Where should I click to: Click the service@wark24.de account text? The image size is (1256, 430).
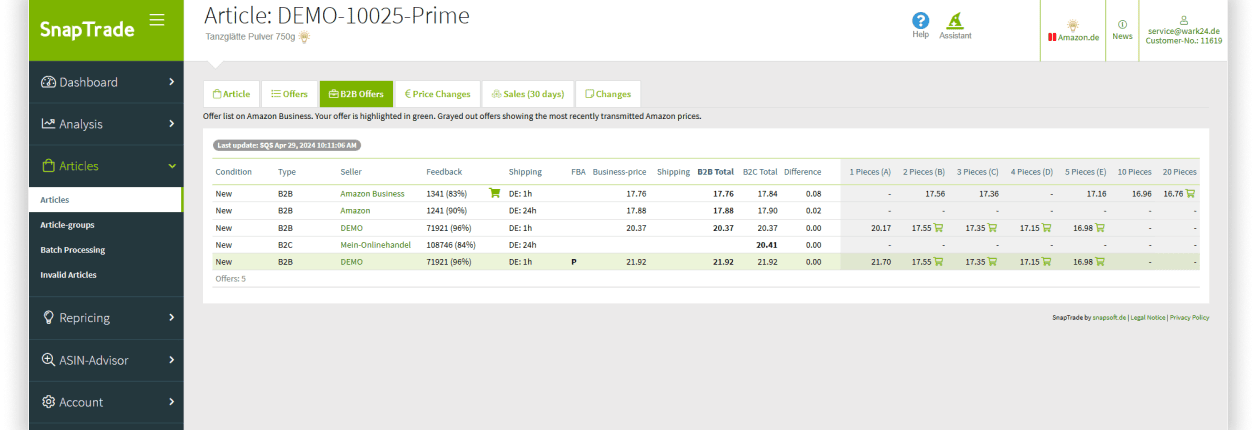tap(1184, 31)
